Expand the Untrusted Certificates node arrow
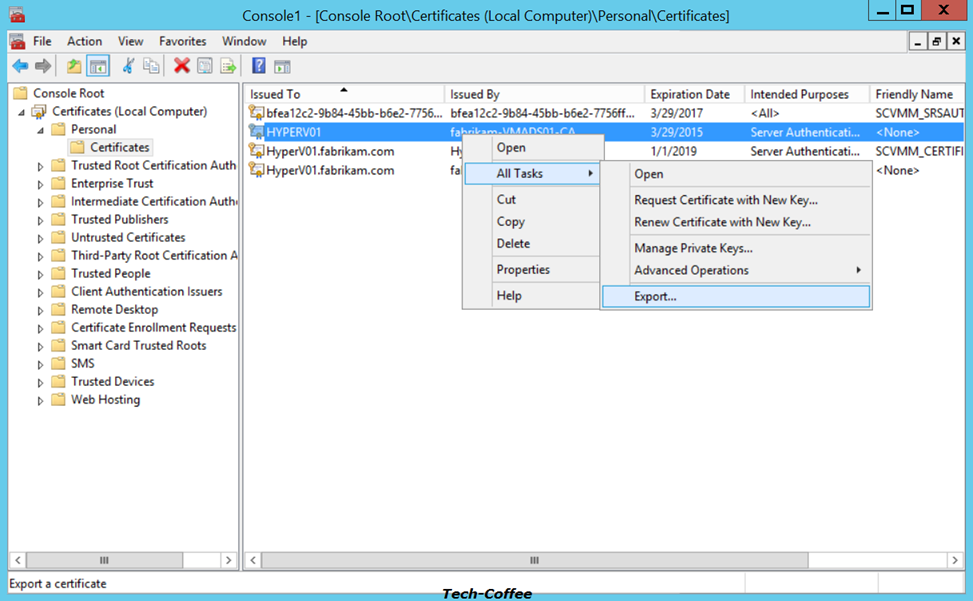This screenshot has width=973, height=601. click(40, 238)
